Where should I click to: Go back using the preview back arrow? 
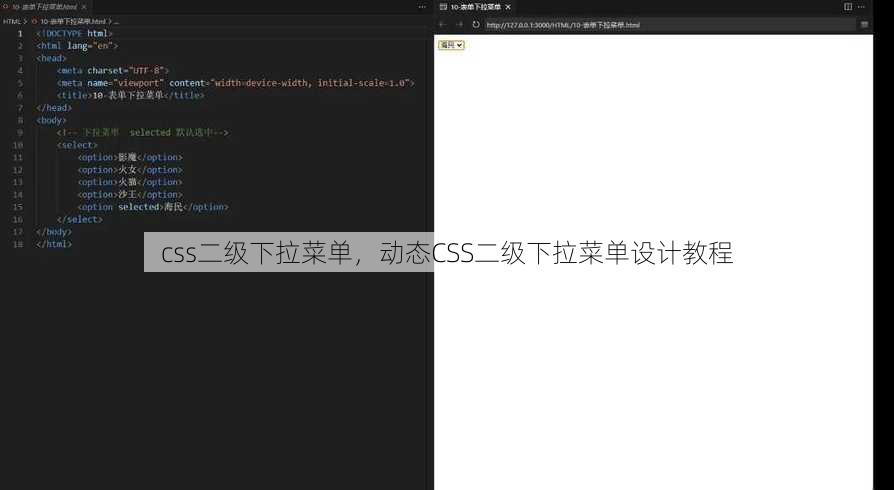[x=442, y=25]
